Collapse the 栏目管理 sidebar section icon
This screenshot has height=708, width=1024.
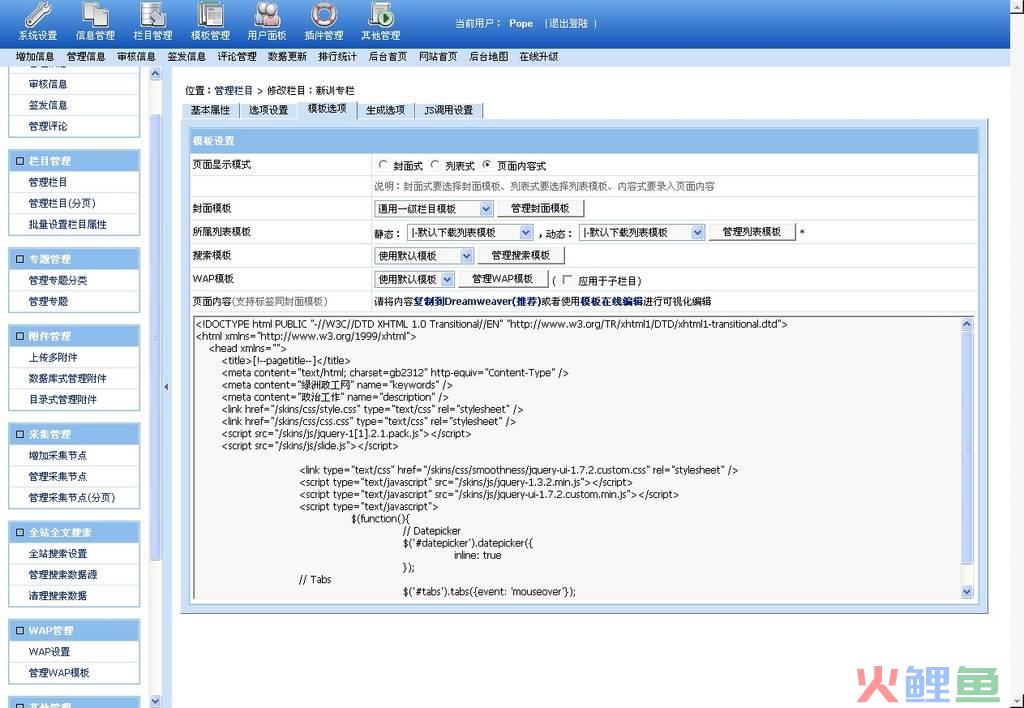tap(20, 161)
